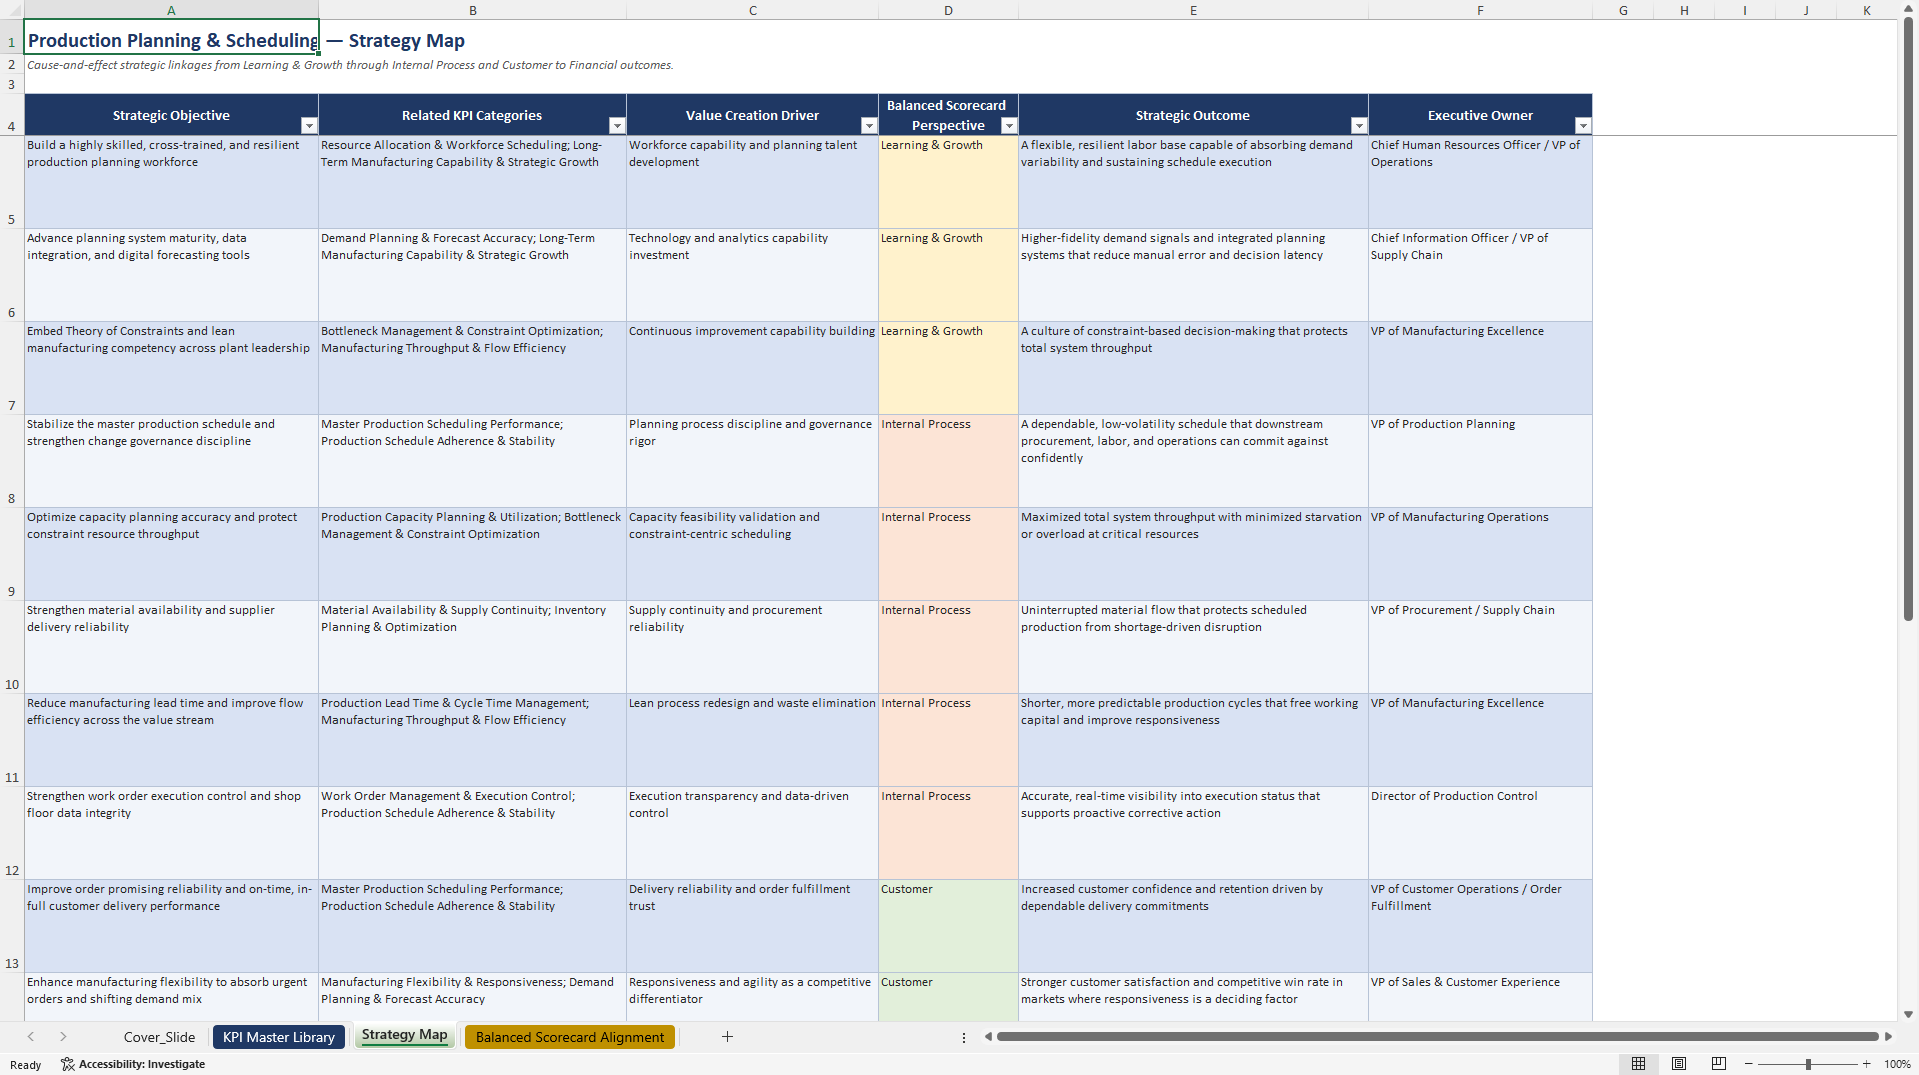Select column D header
The image size is (1919, 1075).
click(x=948, y=10)
